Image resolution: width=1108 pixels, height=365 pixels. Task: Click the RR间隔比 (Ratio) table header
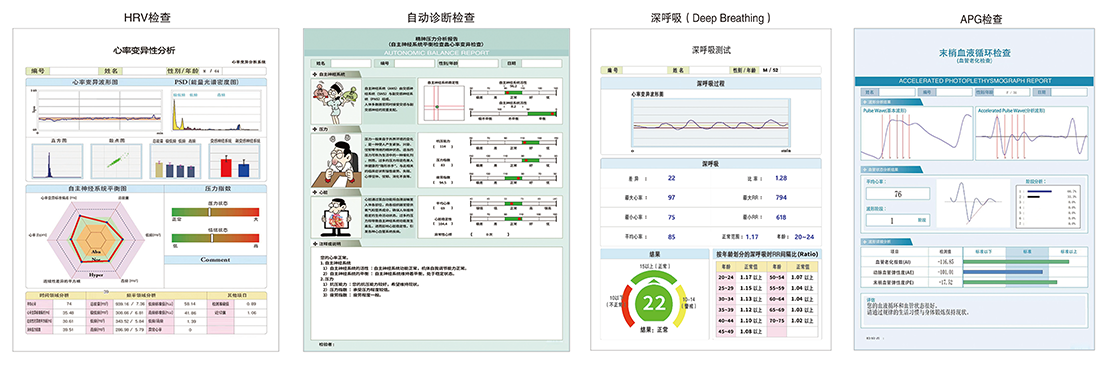[768, 253]
